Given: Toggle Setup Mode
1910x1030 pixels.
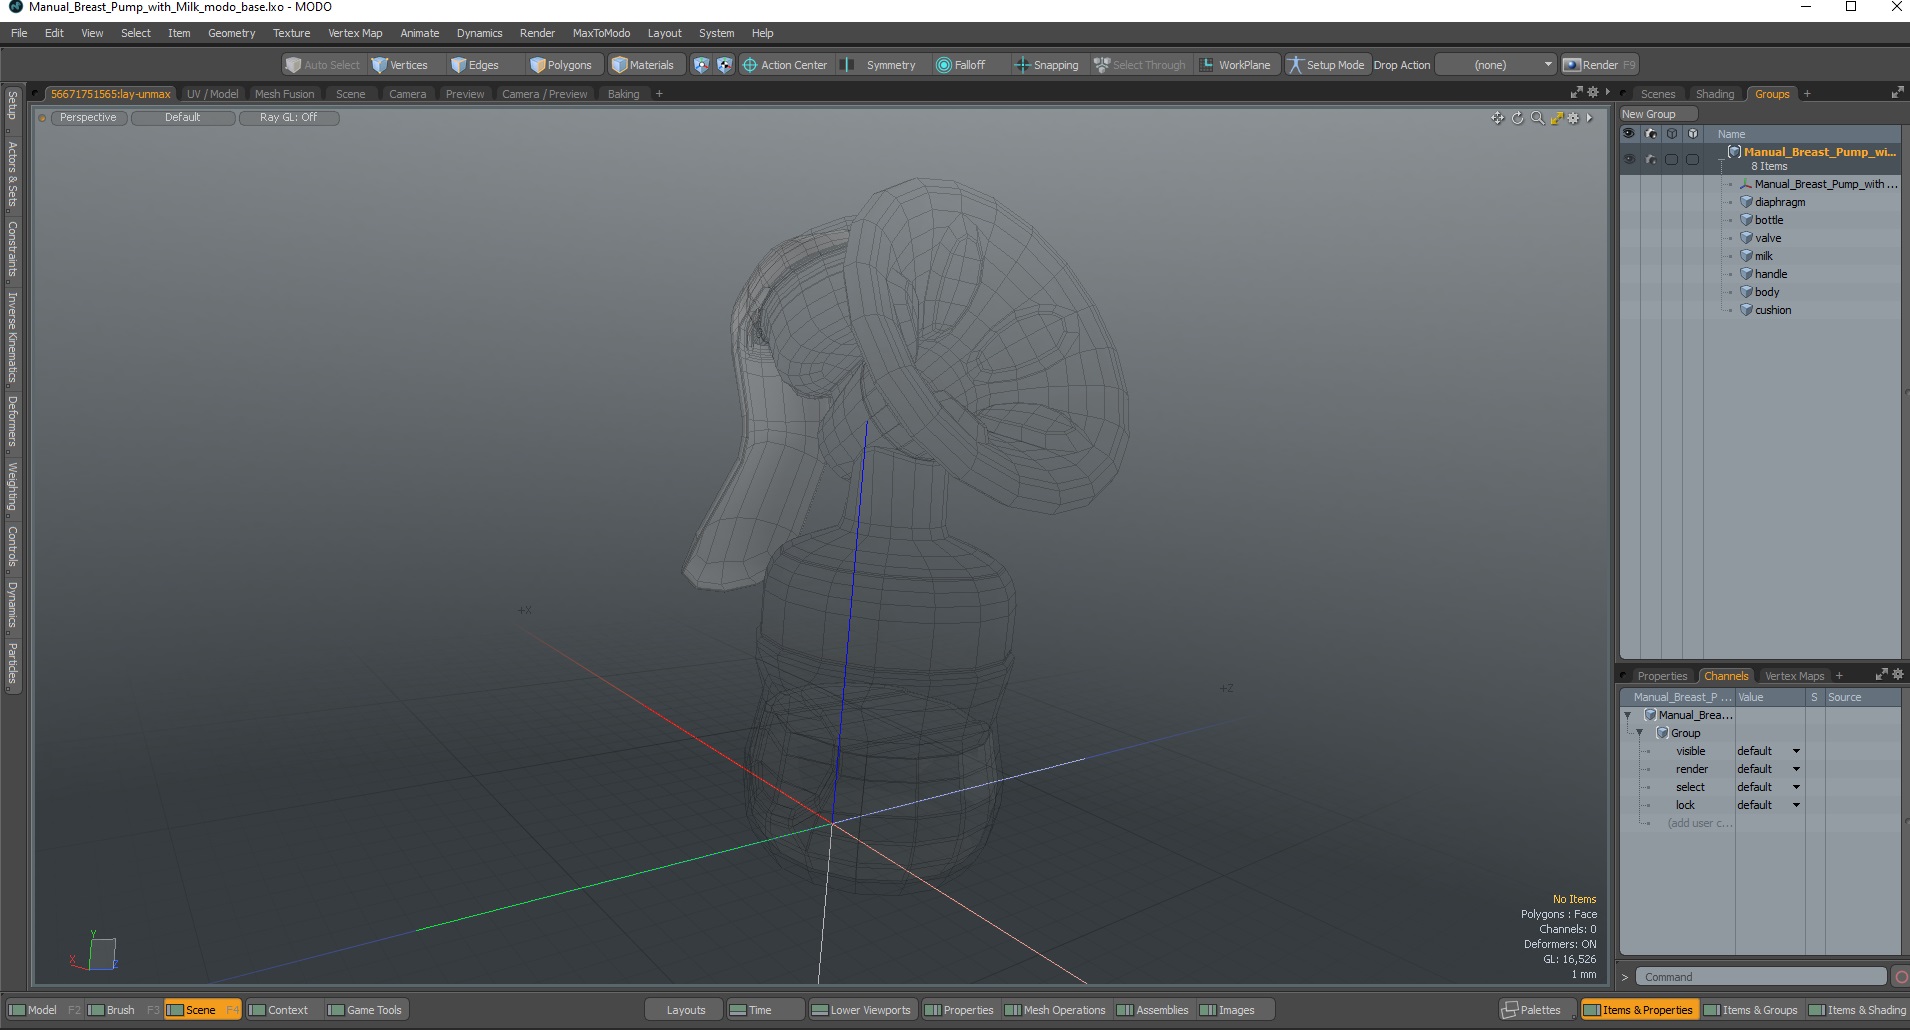Looking at the screenshot, I should pos(1326,65).
